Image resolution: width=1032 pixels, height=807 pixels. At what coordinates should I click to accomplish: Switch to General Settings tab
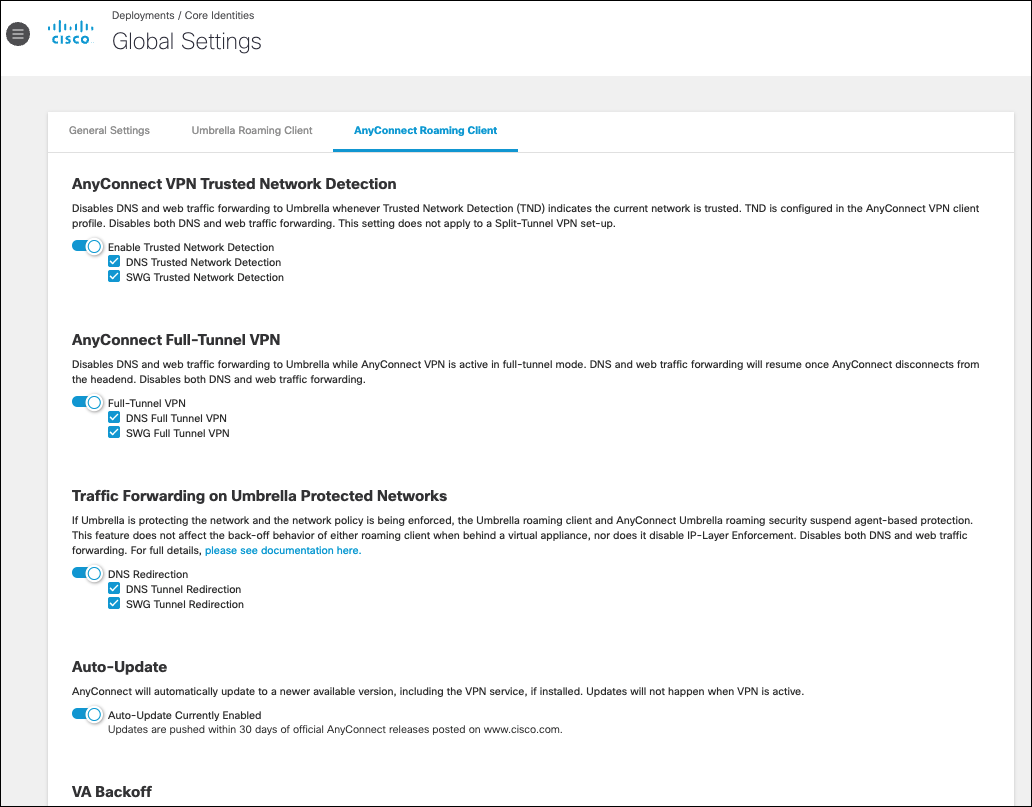point(109,130)
